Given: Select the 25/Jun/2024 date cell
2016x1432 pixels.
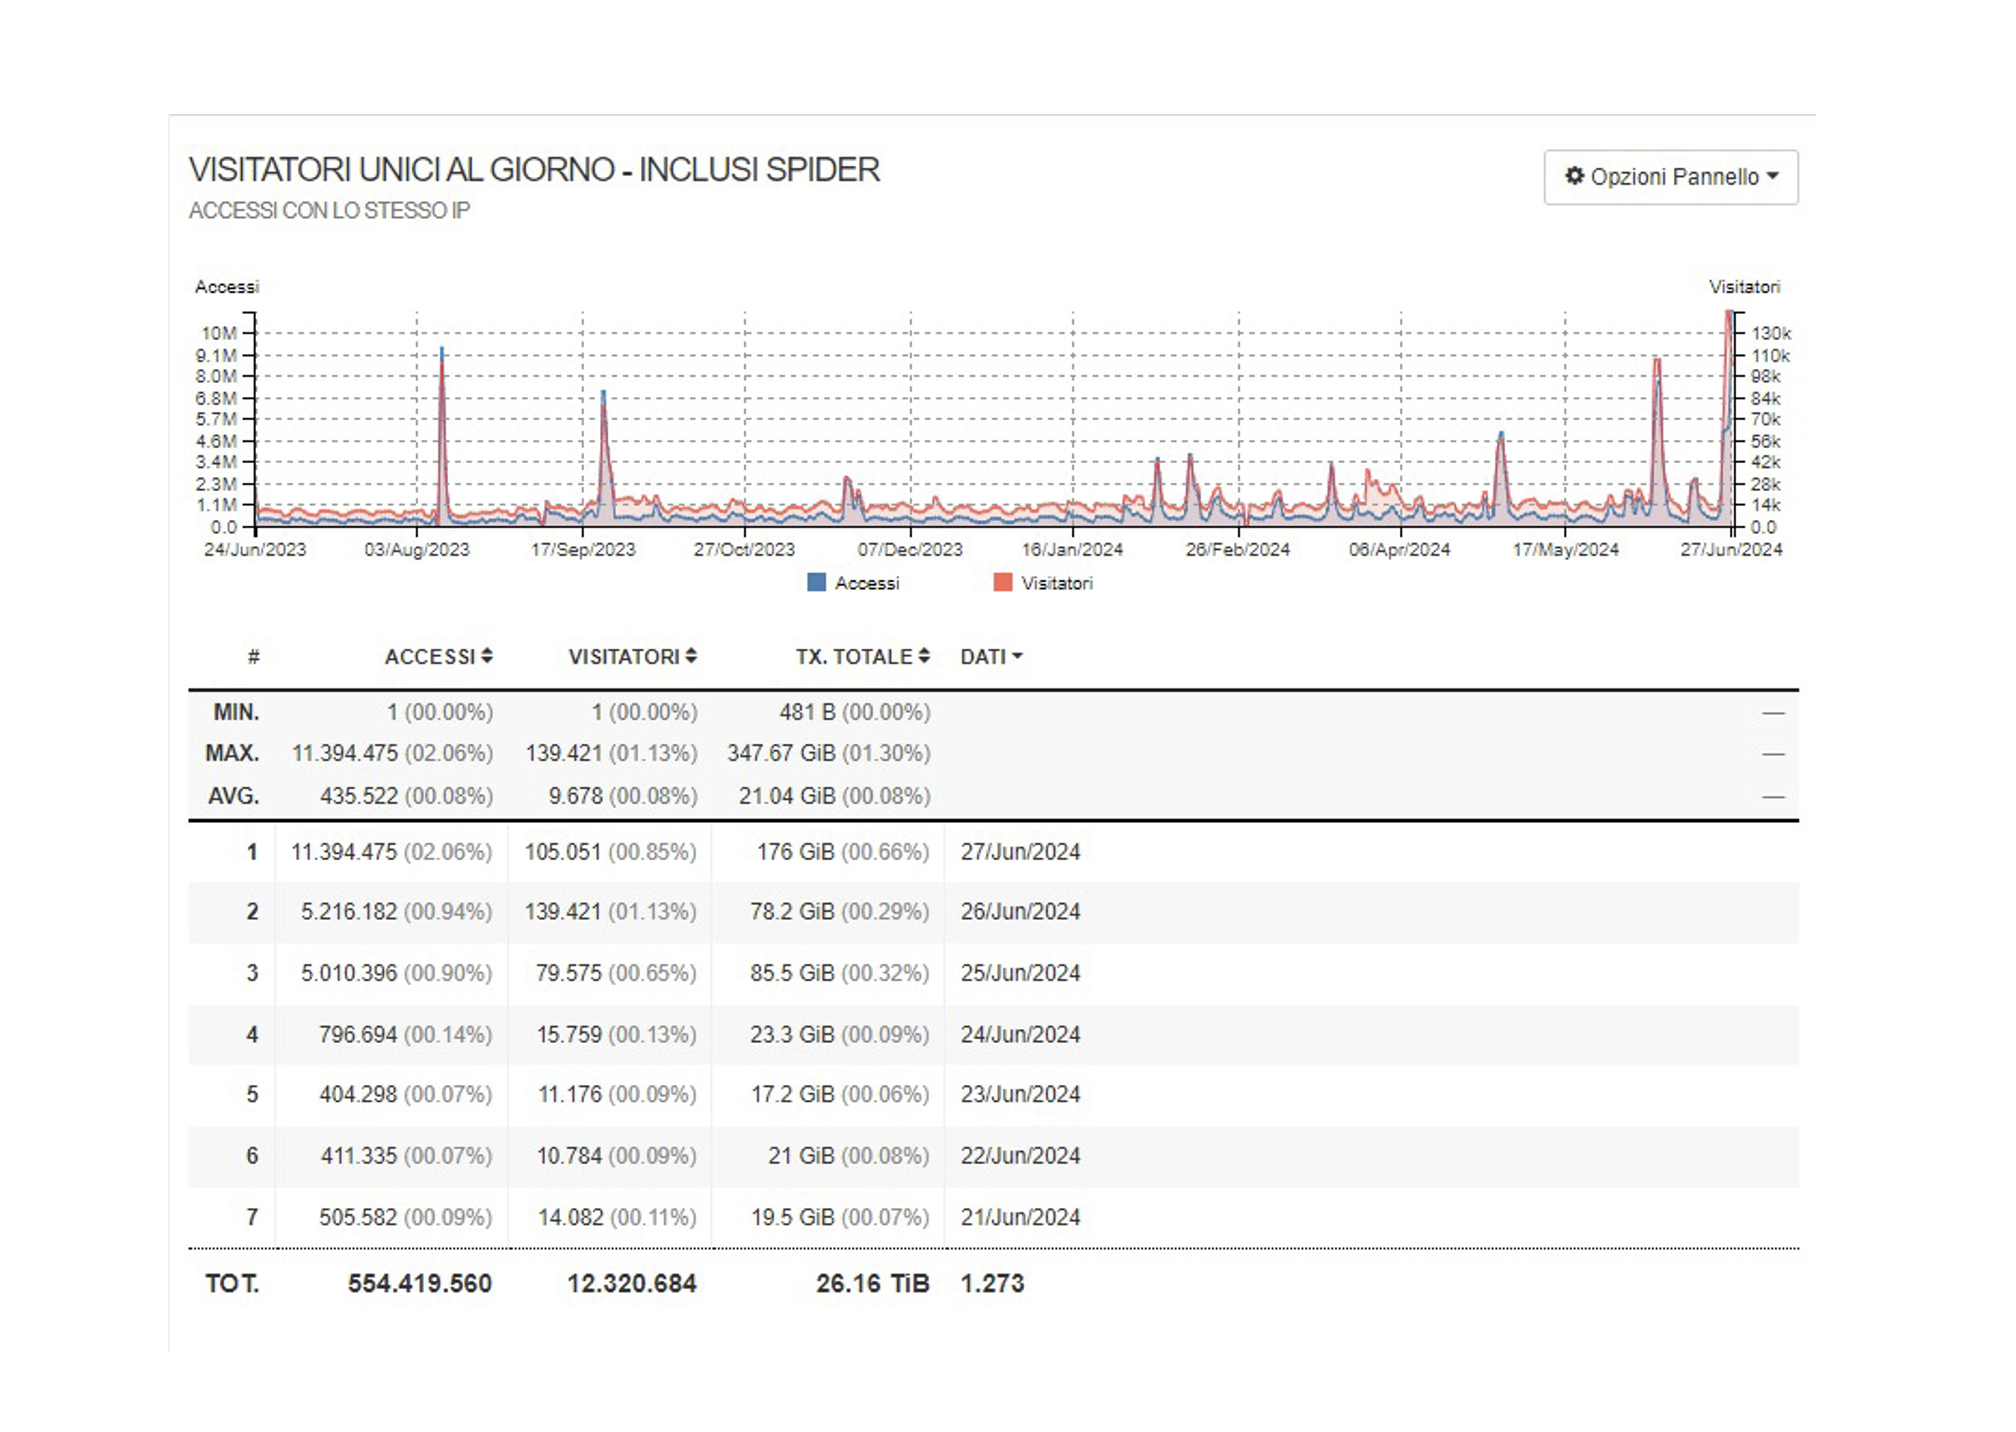Looking at the screenshot, I should [1020, 973].
